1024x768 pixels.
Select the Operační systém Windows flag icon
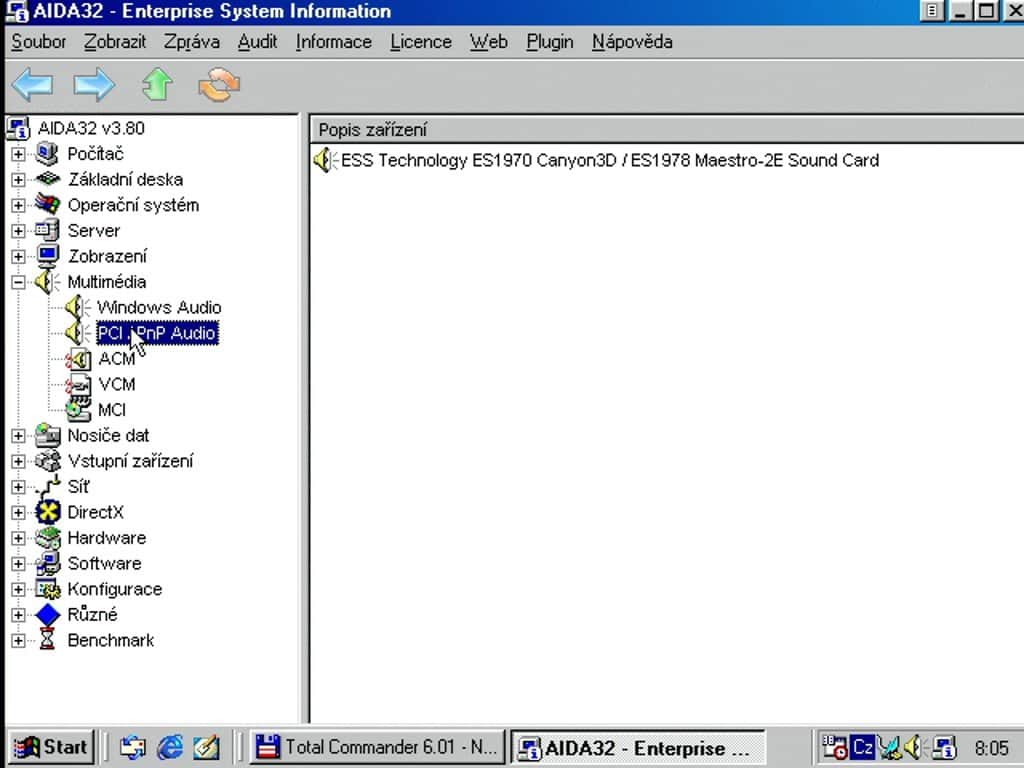[47, 204]
